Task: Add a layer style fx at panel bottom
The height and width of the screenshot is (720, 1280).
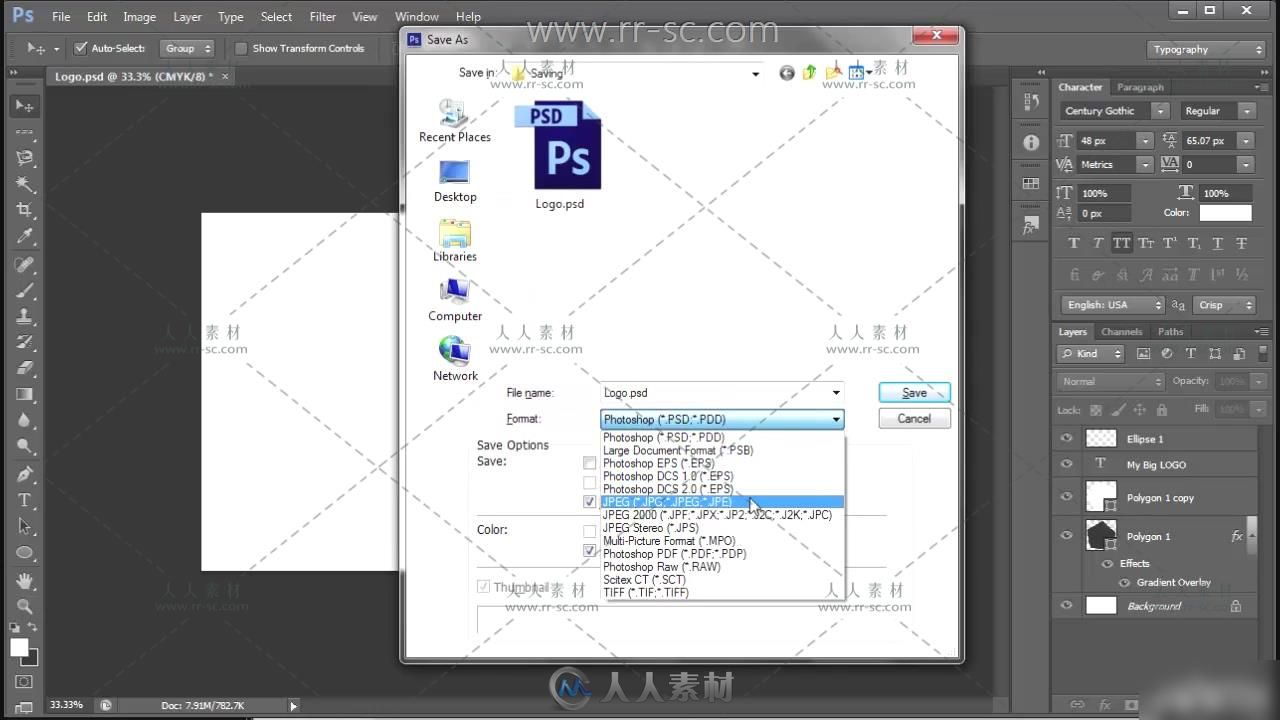Action: pyautogui.click(x=1105, y=705)
